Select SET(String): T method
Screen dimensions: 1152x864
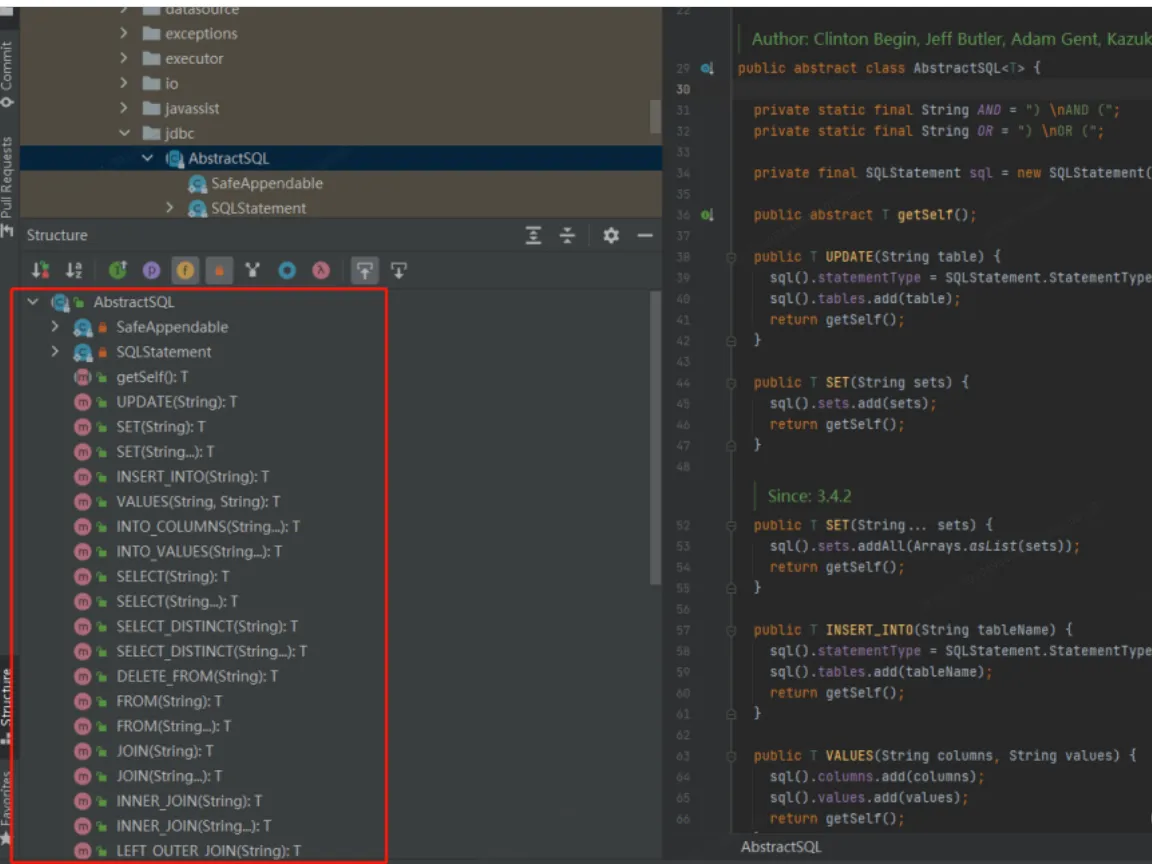(x=161, y=427)
